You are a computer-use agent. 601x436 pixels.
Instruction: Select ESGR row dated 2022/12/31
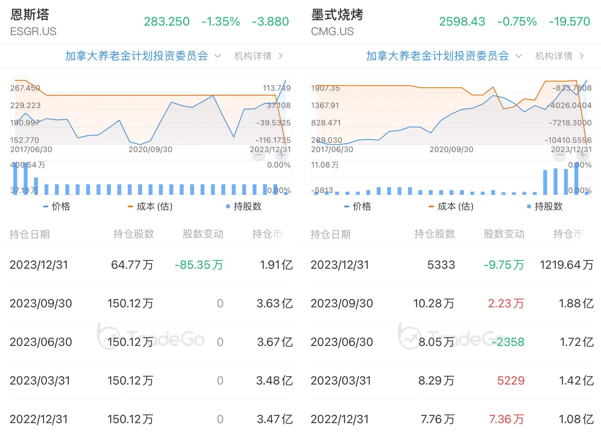(x=151, y=419)
